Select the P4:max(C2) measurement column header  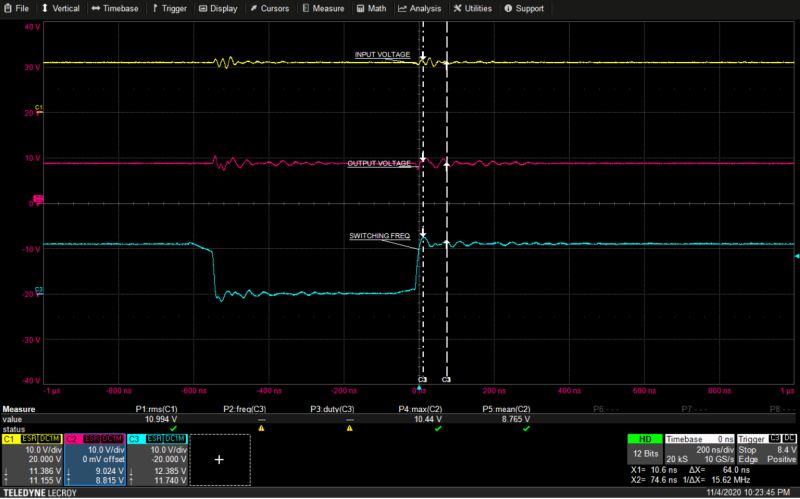[x=420, y=409]
